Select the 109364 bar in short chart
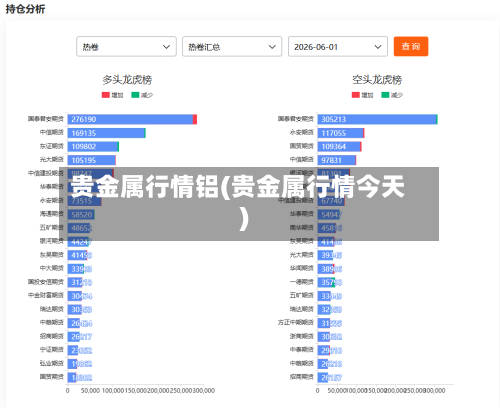Viewport: 500px width, 408px height. pos(339,147)
